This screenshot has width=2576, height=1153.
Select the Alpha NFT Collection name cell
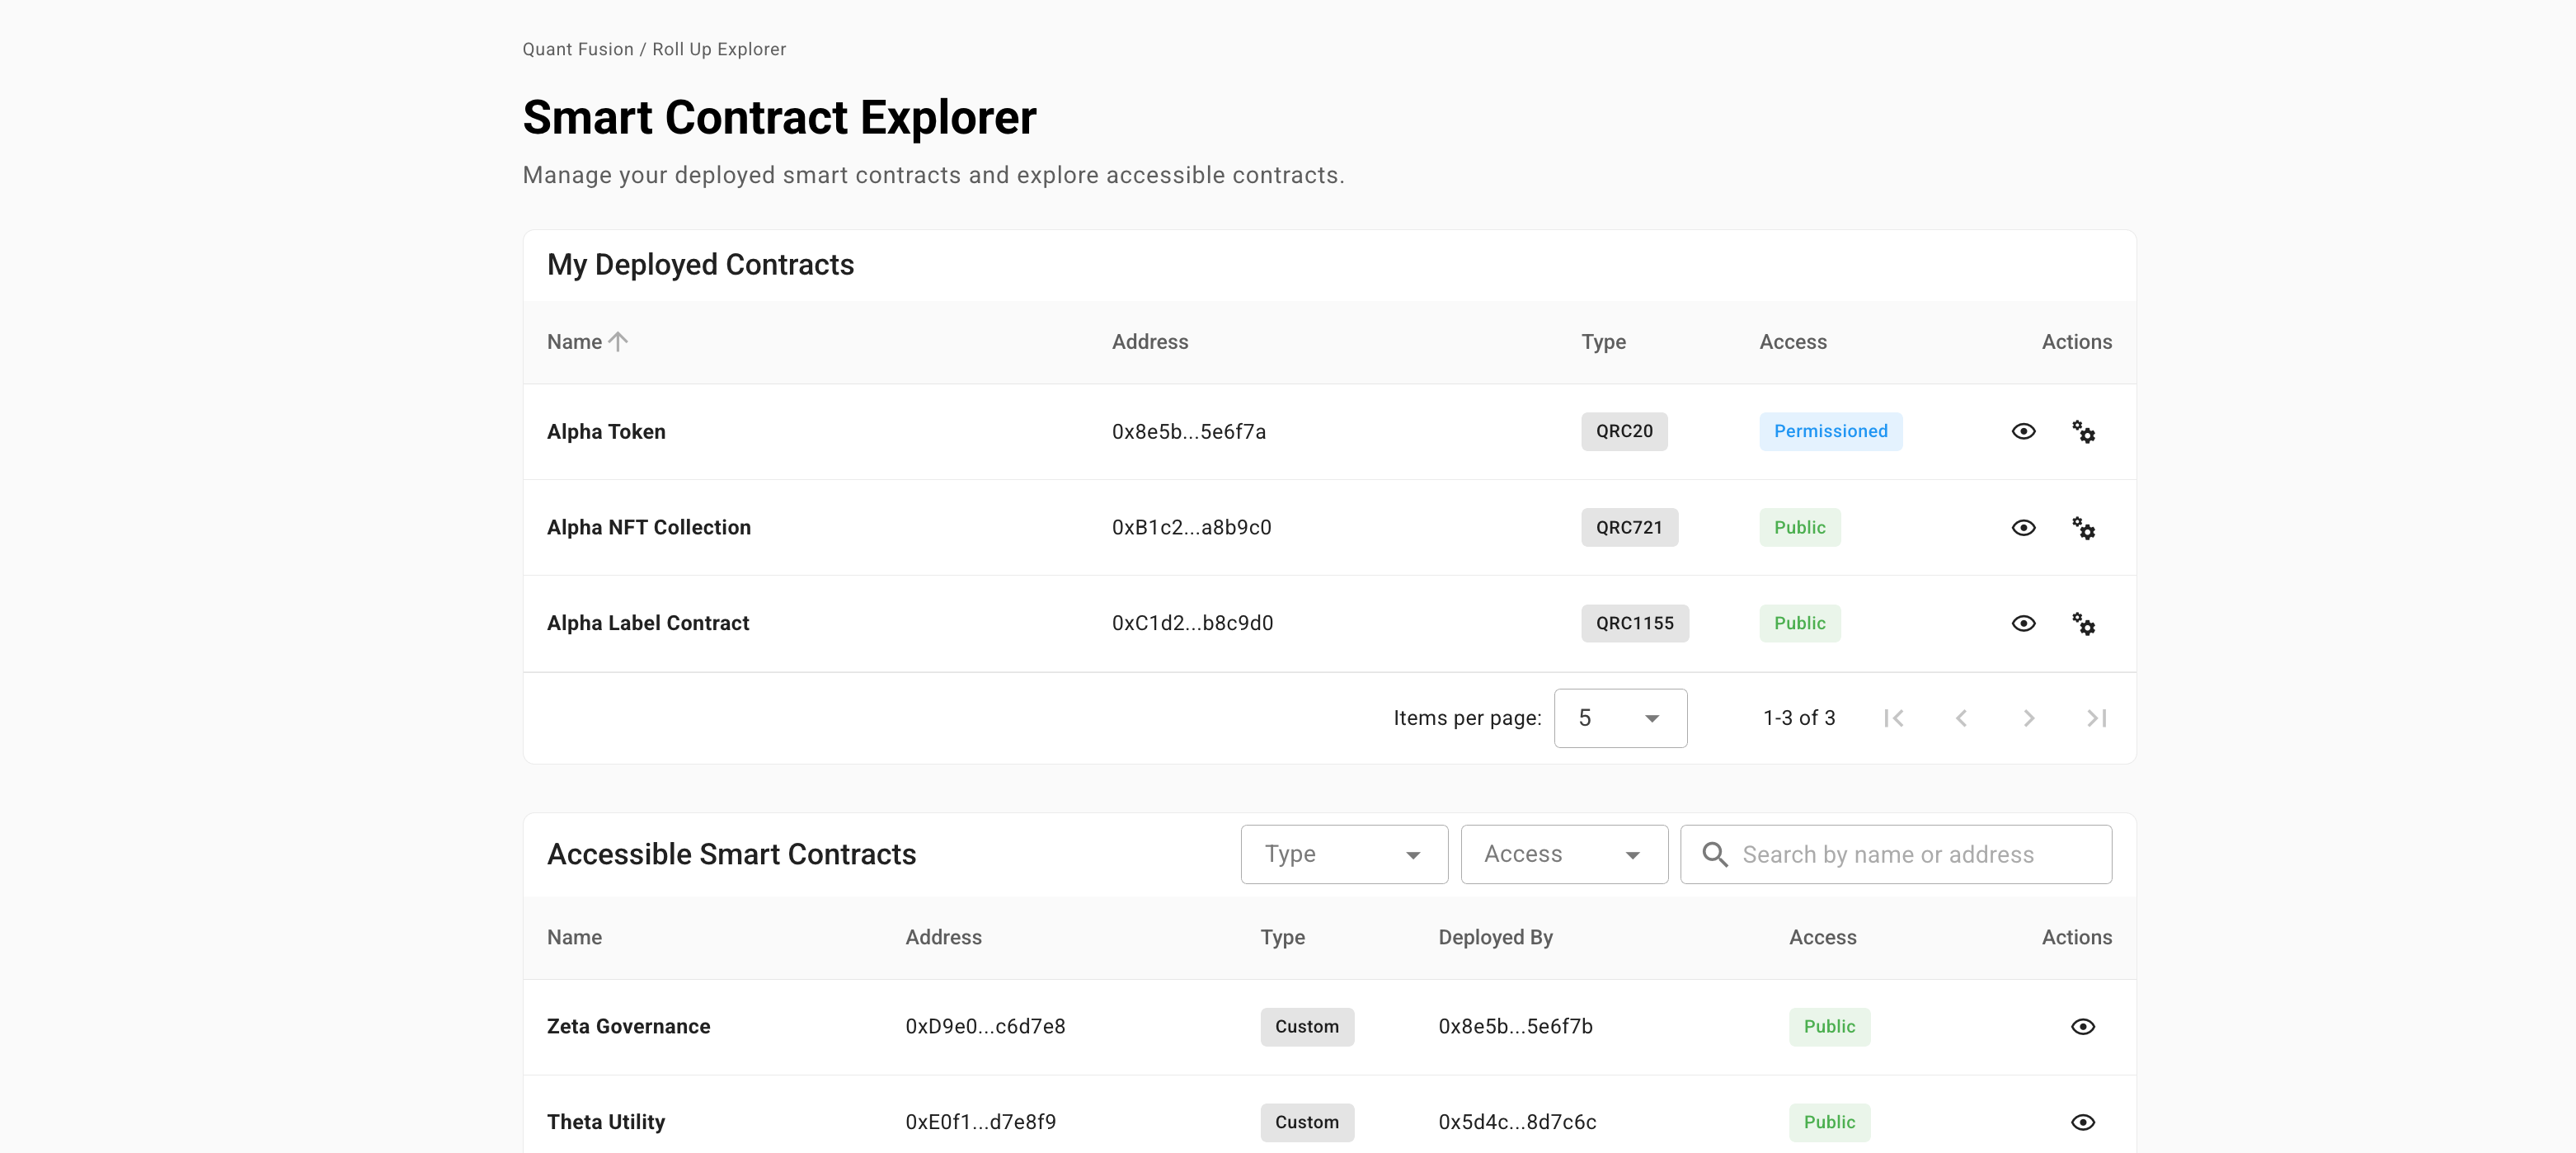[x=649, y=527]
